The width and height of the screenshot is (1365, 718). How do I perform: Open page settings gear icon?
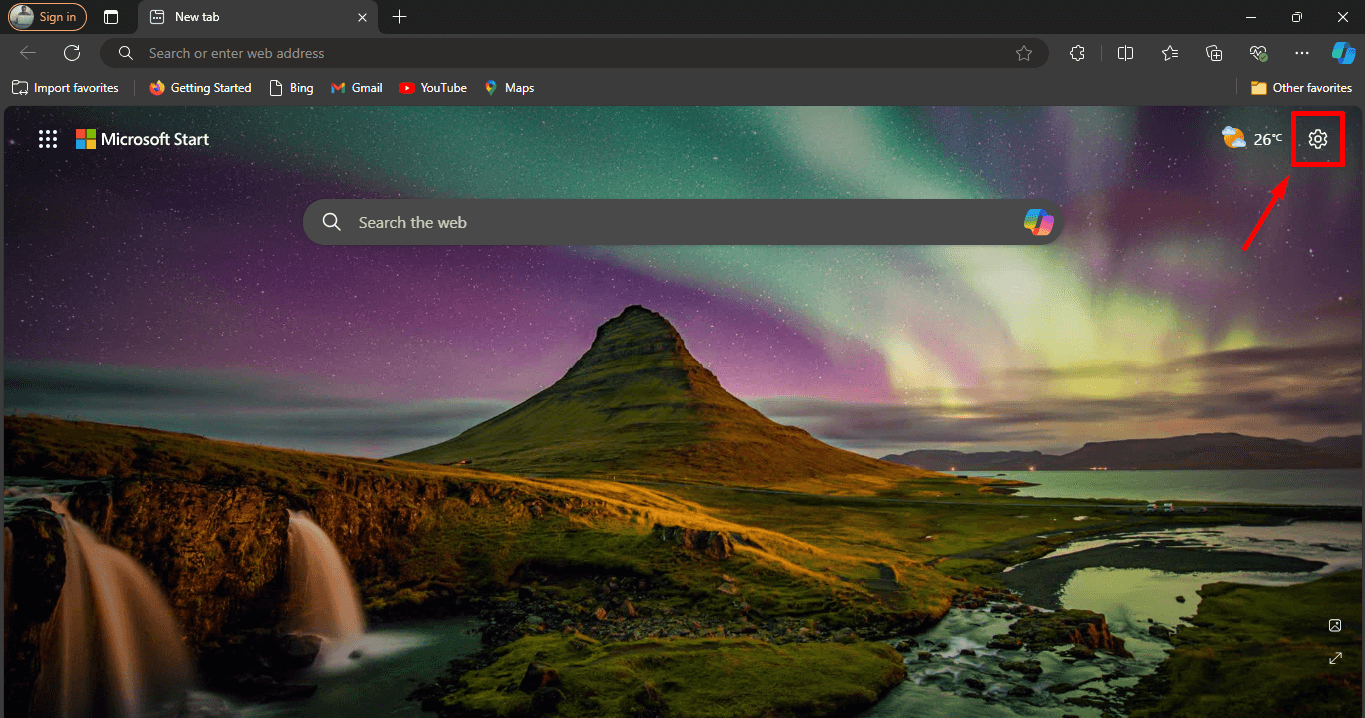tap(1318, 139)
